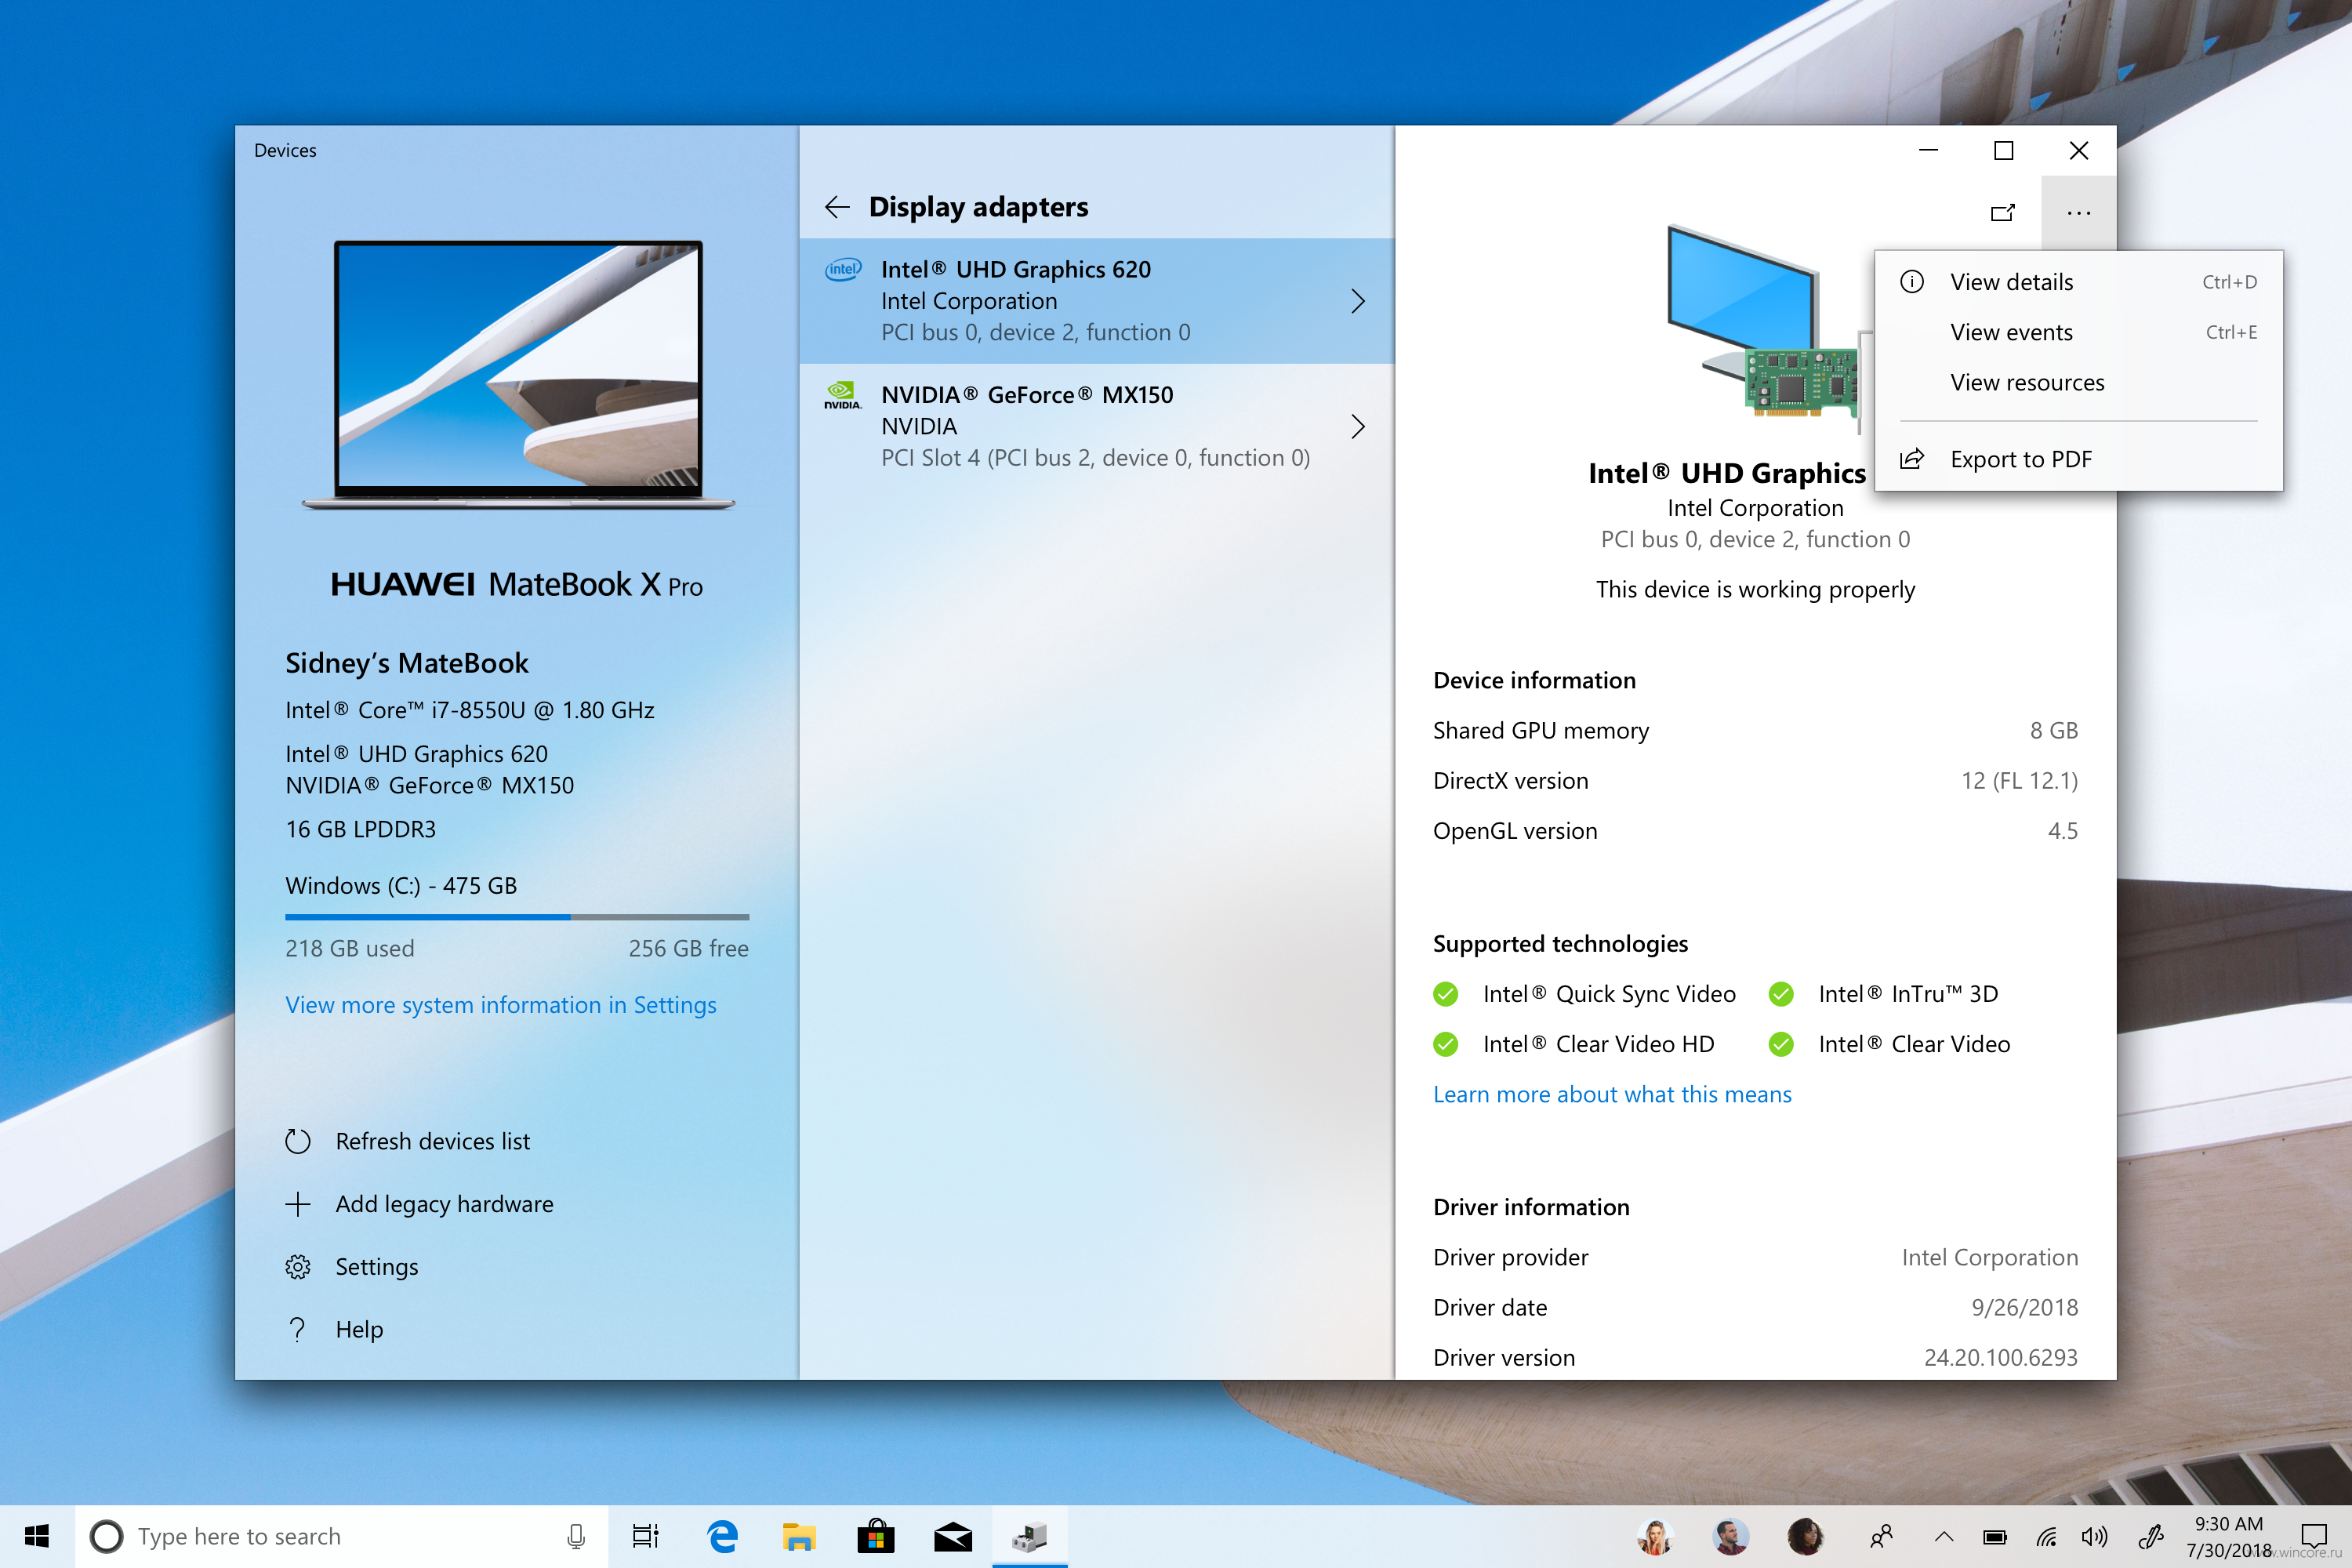2352x1568 pixels.
Task: Open the People icon in system tray
Action: (x=1881, y=1536)
